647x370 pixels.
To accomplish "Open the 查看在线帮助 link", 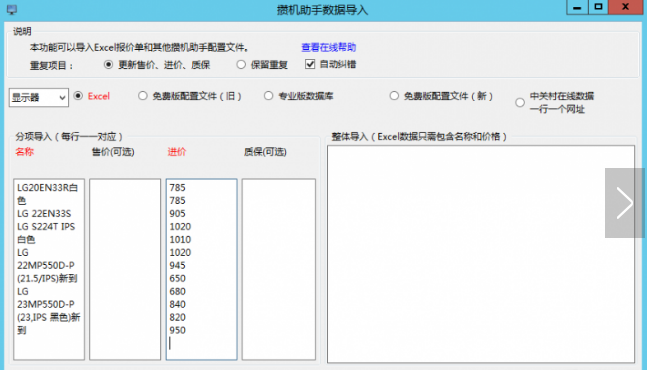I will point(328,47).
